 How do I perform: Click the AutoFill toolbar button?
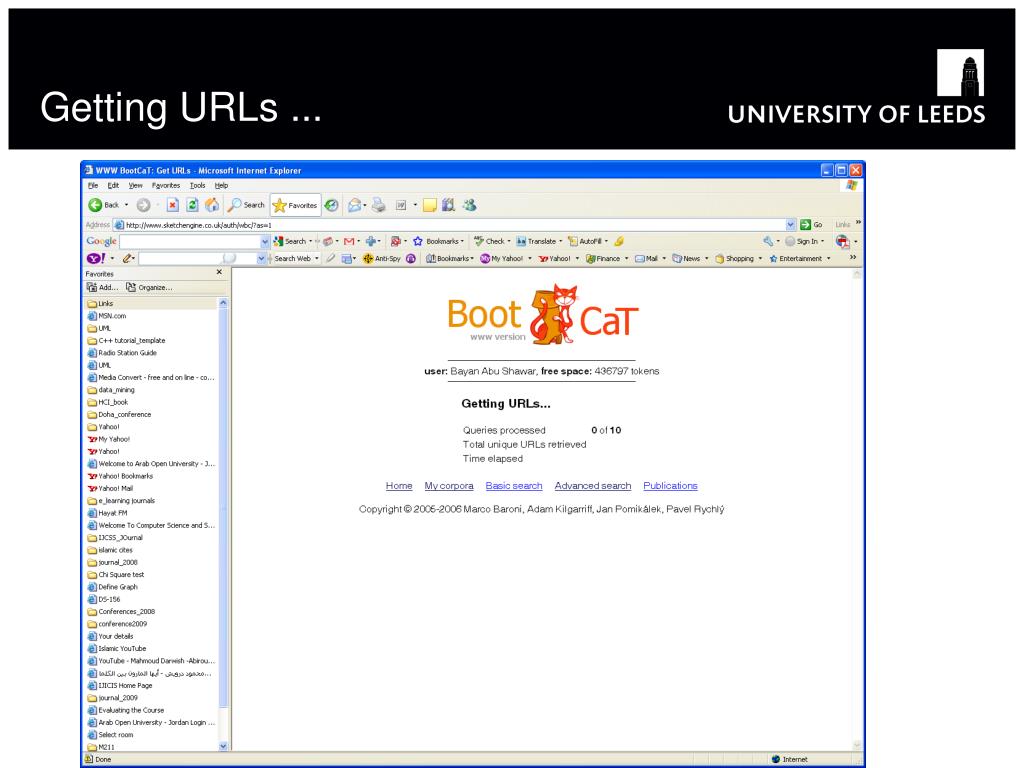(x=585, y=242)
